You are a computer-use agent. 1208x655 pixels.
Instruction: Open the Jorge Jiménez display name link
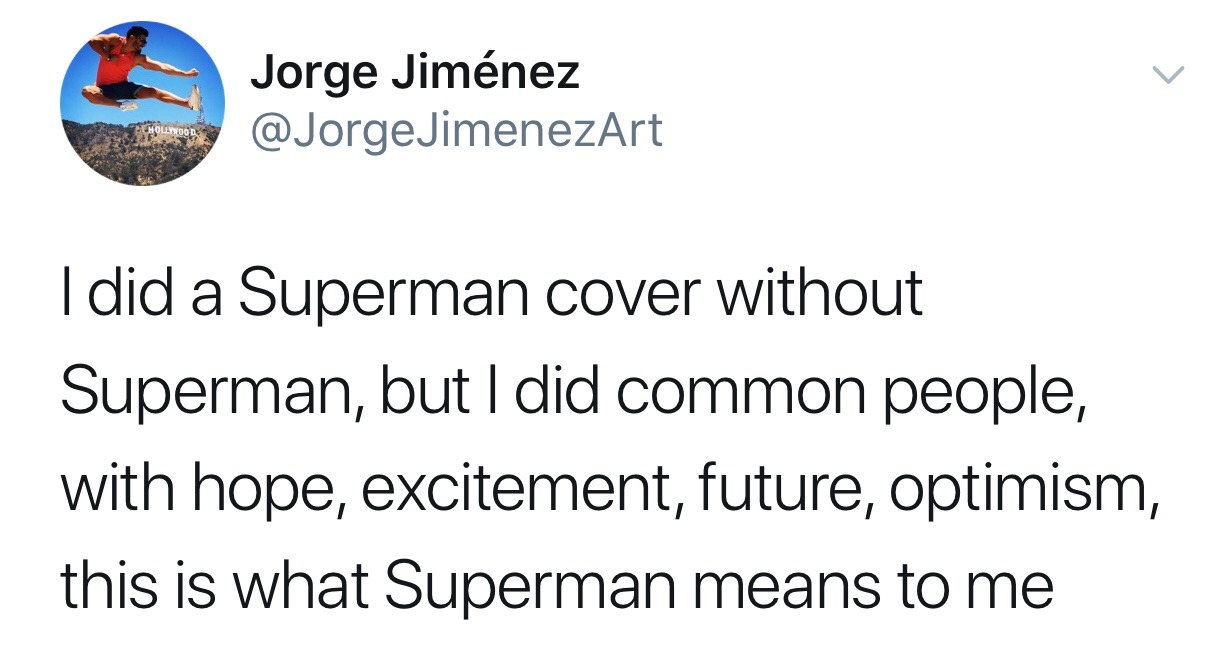click(x=414, y=73)
